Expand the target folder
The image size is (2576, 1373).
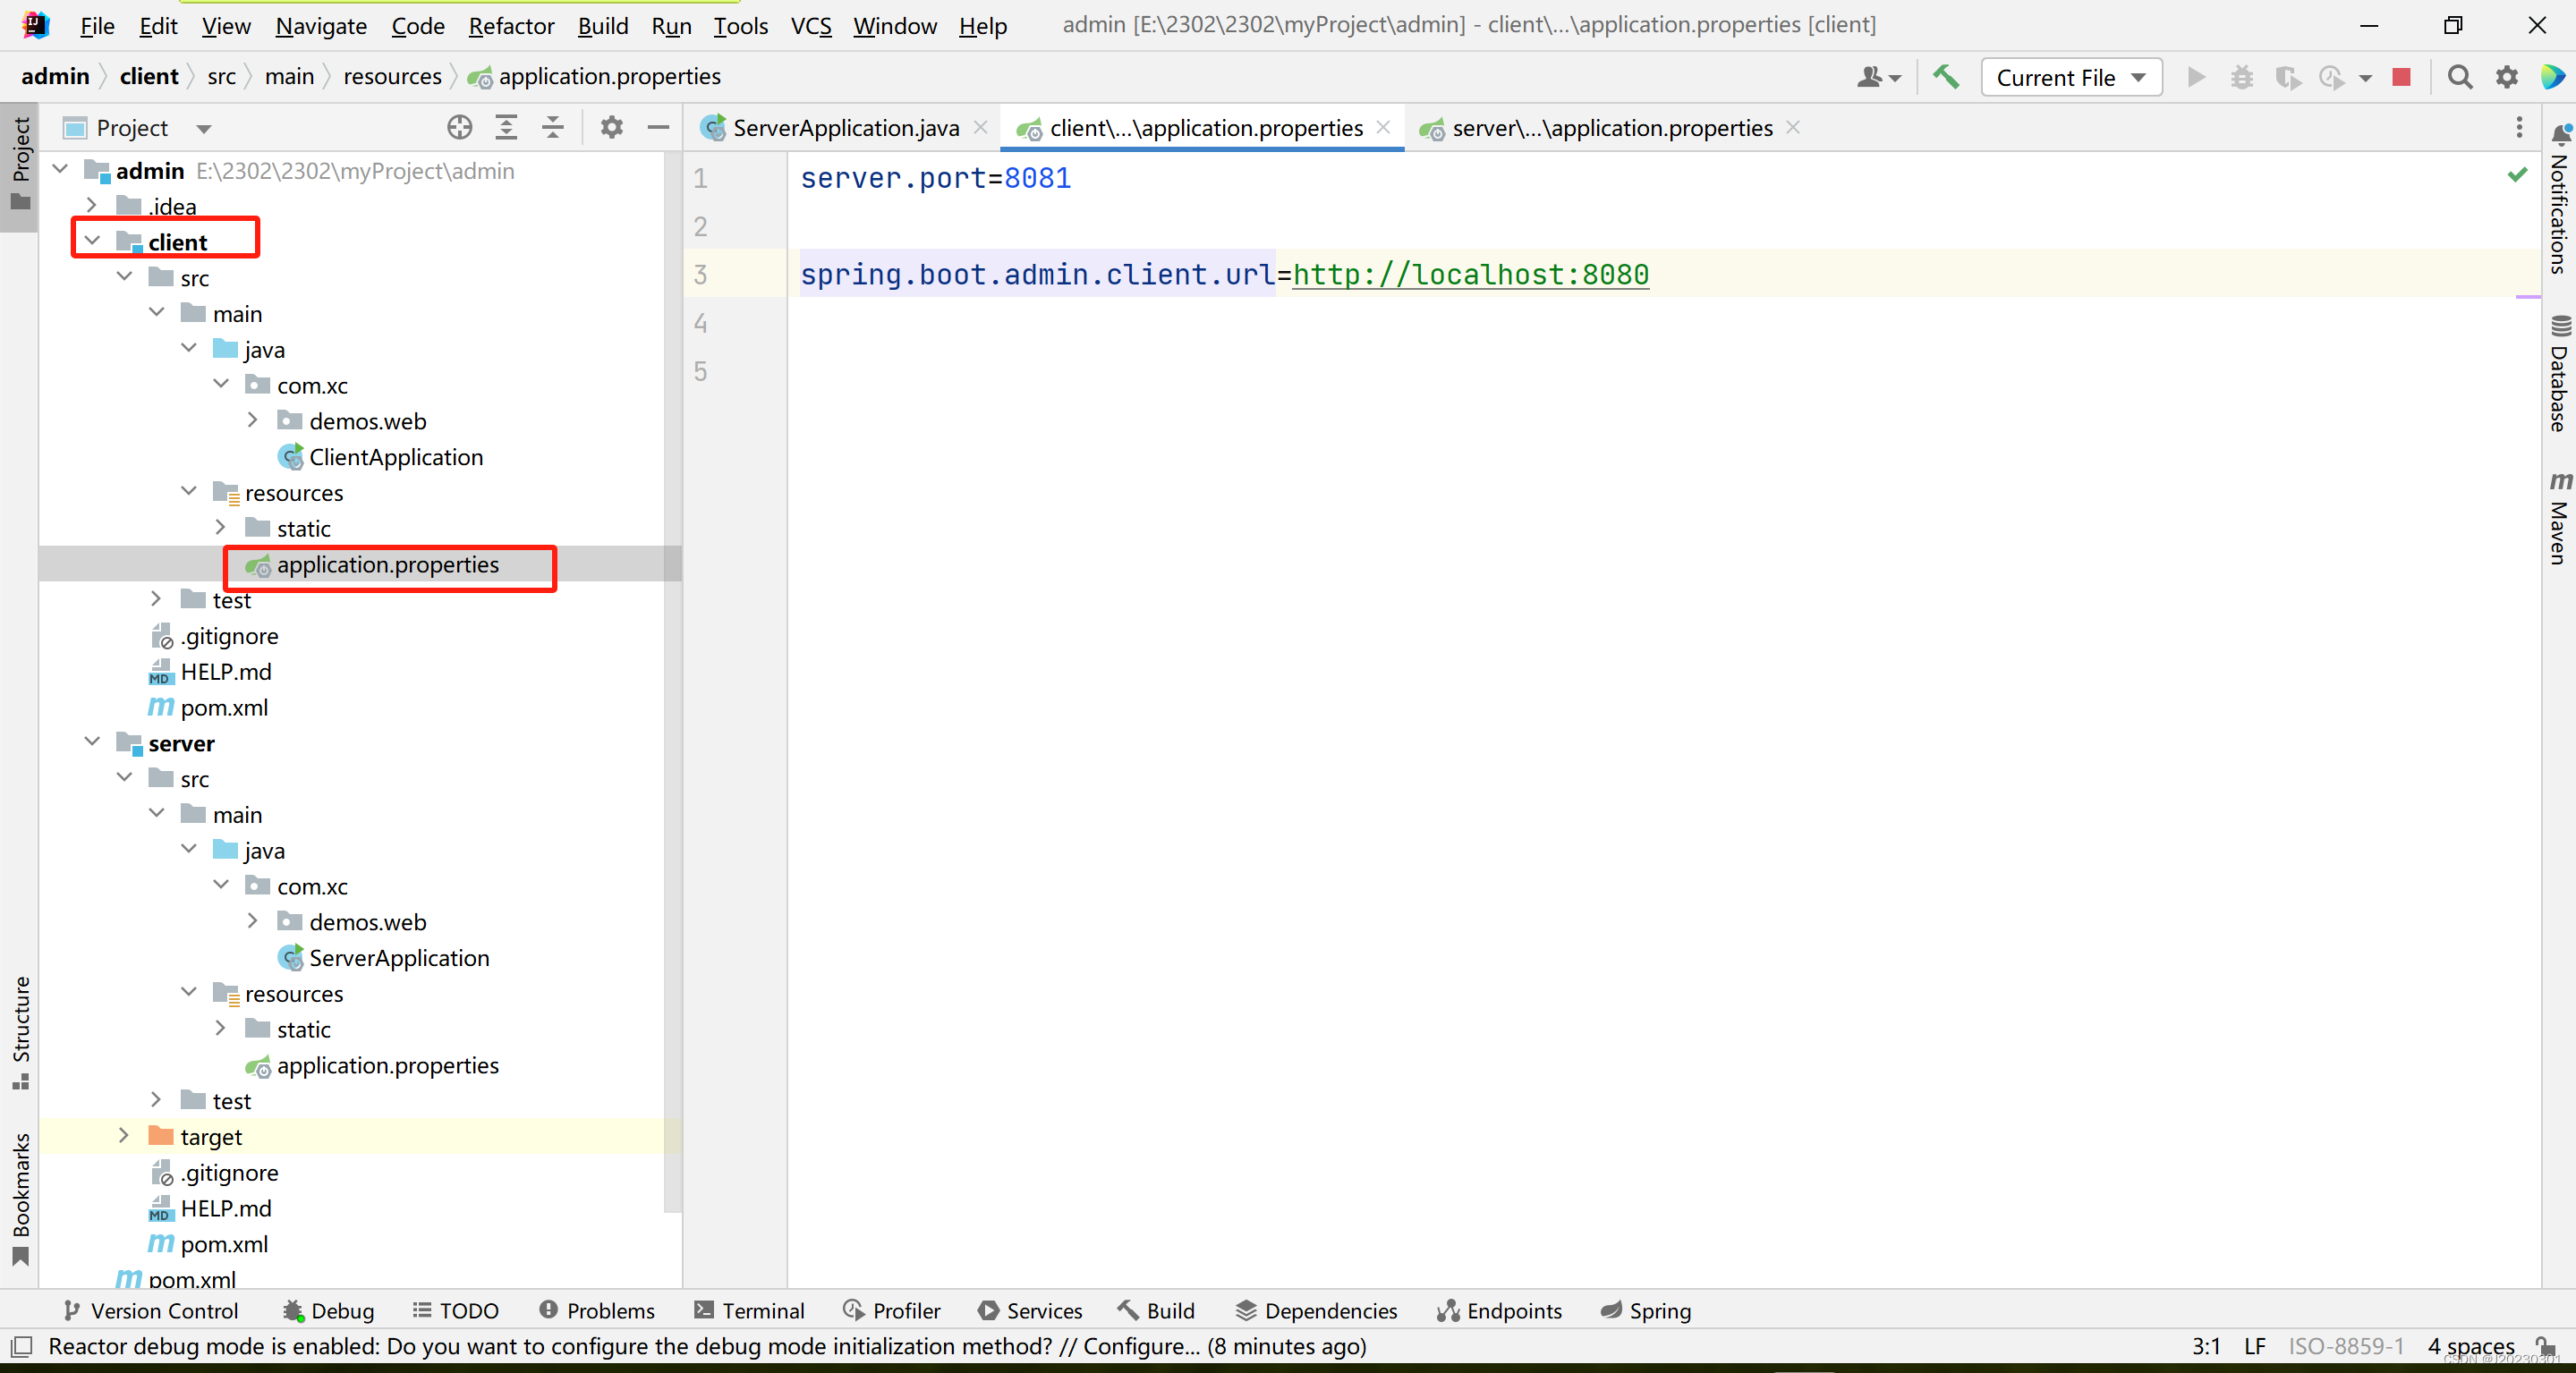pyautogui.click(x=124, y=1136)
